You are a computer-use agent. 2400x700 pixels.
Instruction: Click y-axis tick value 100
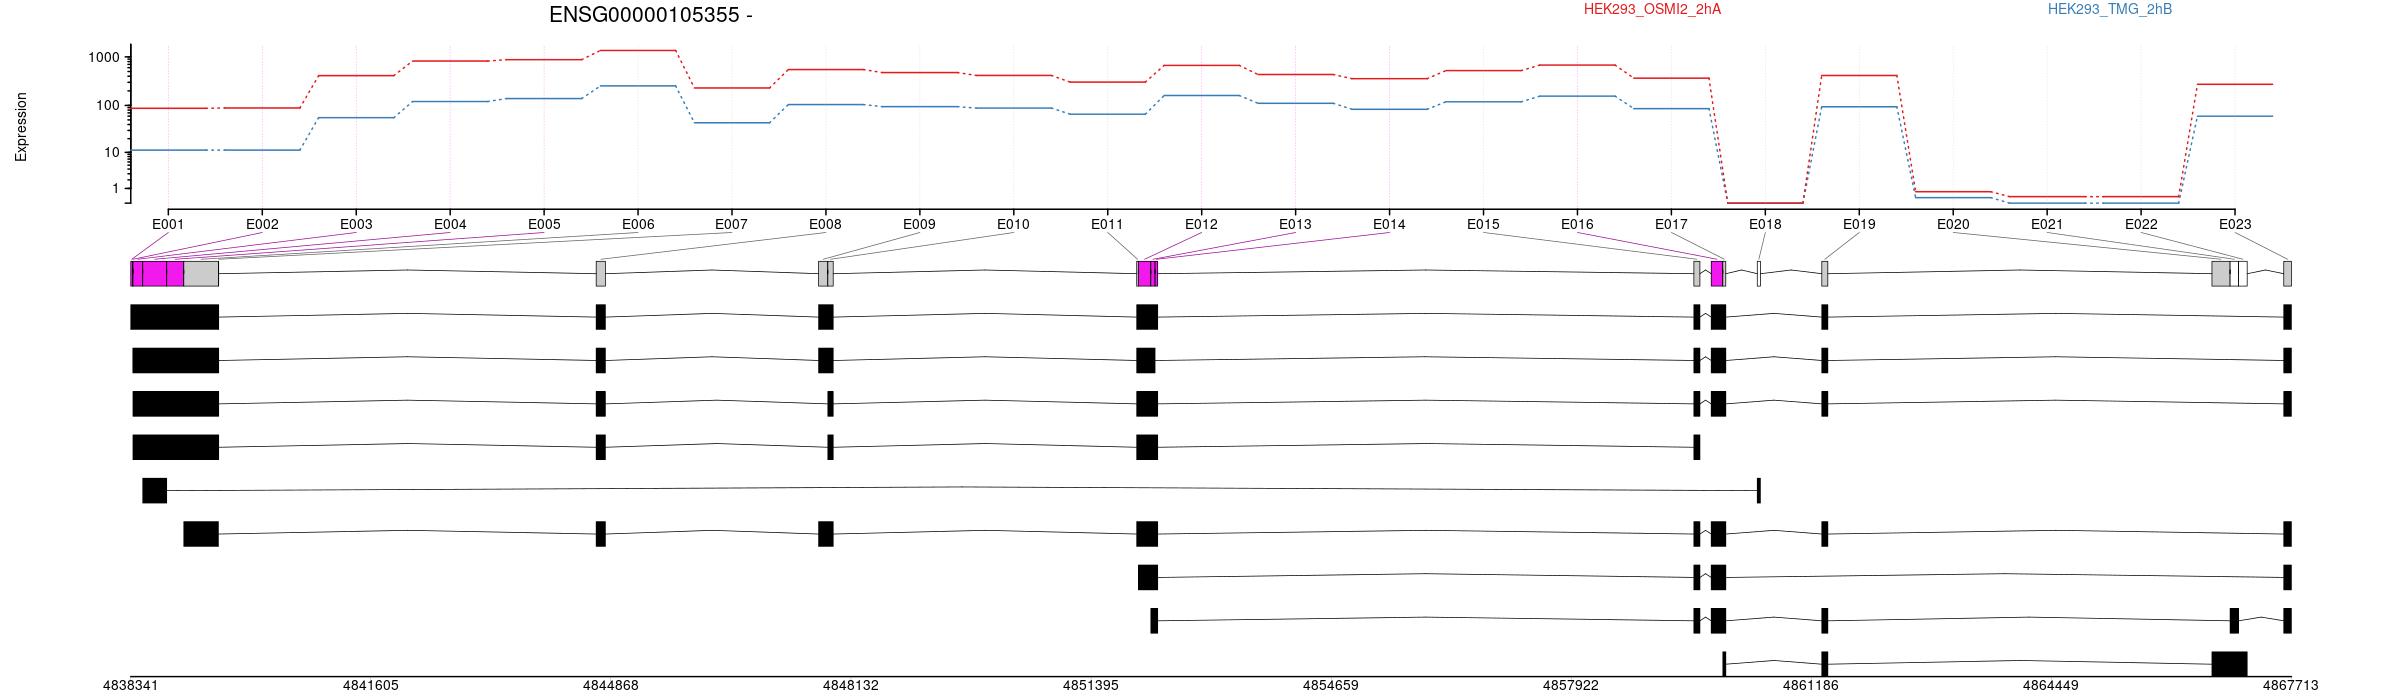(x=107, y=106)
